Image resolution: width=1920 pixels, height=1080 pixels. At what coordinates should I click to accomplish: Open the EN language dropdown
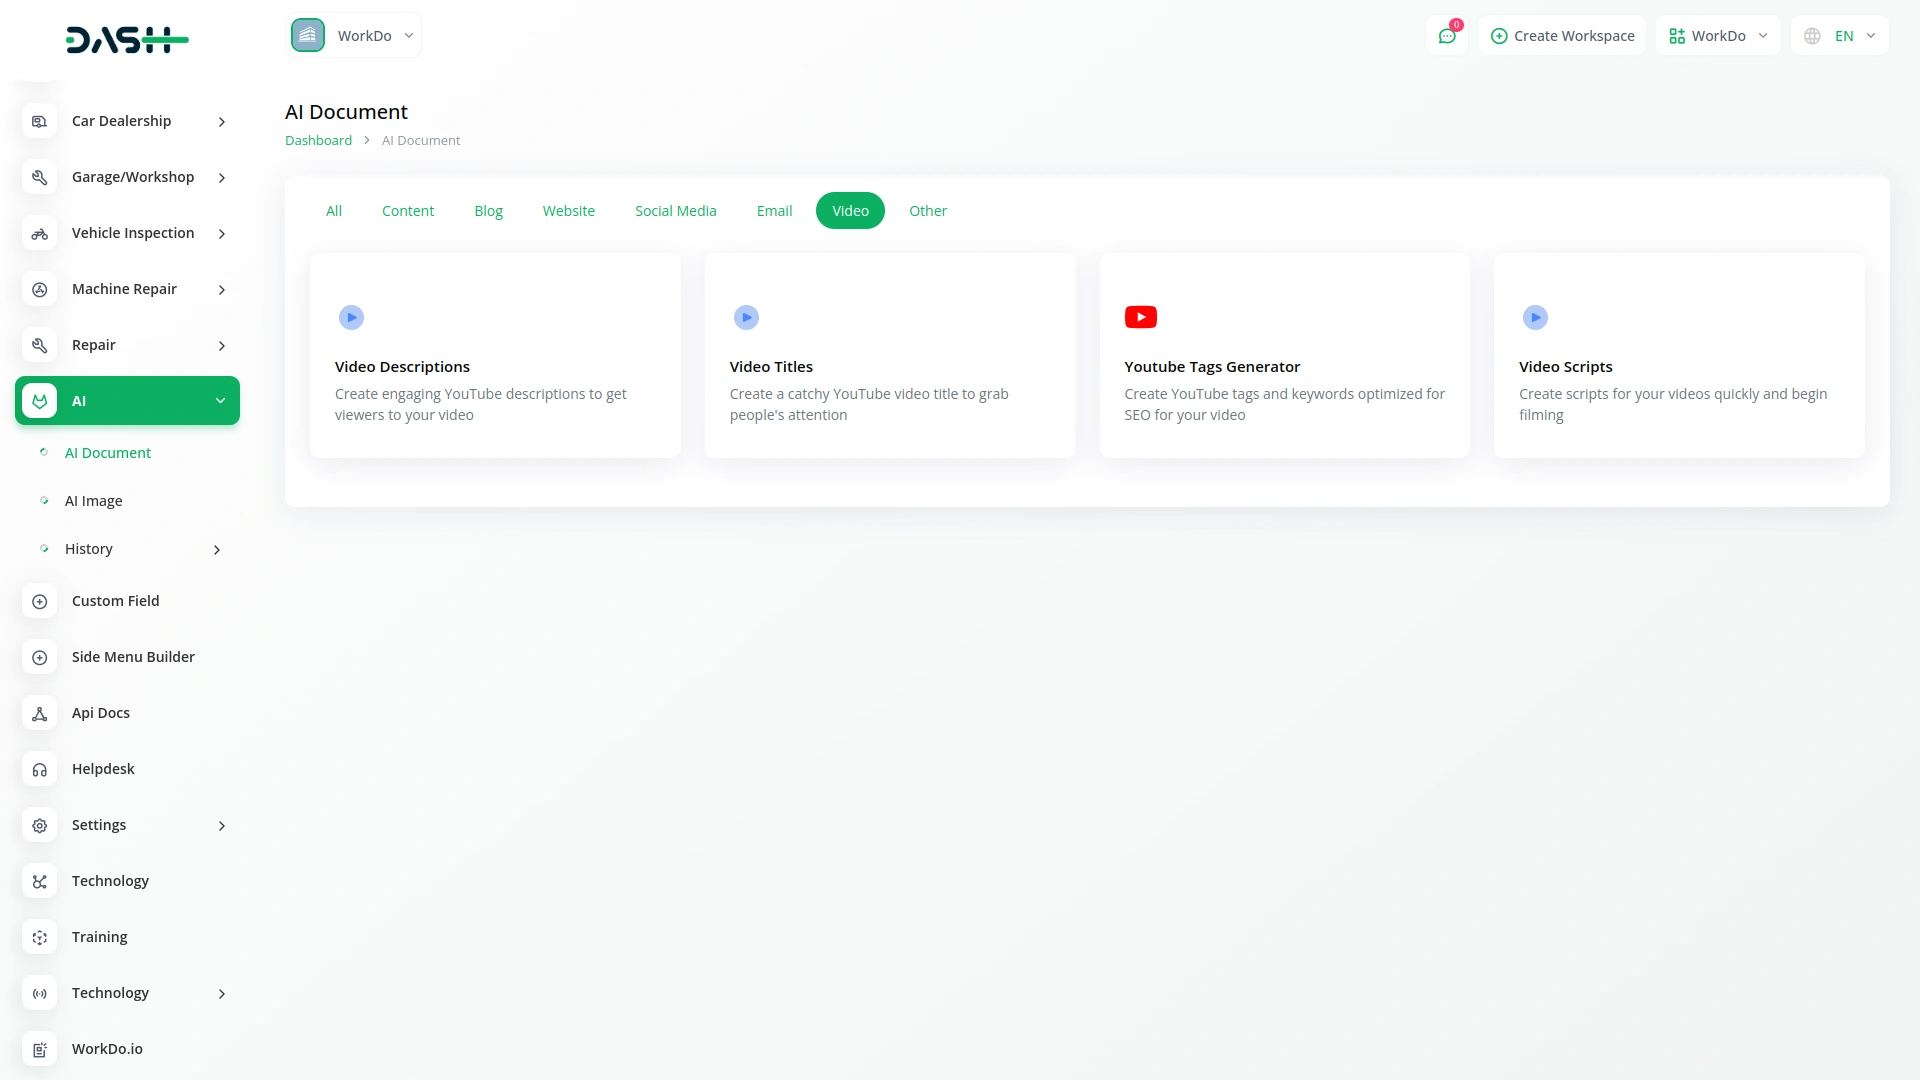1840,36
